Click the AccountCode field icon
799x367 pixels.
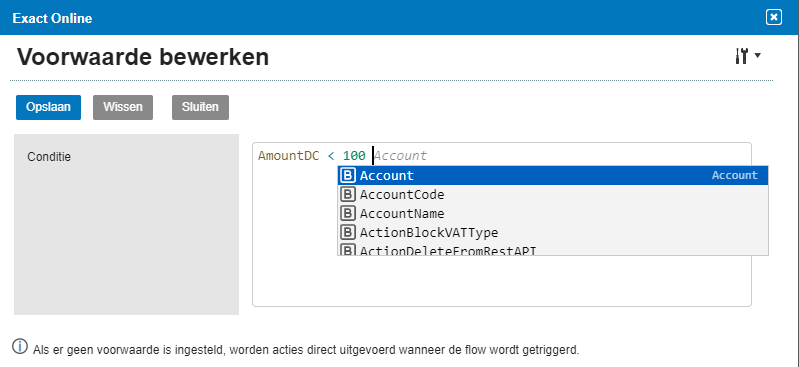tap(348, 195)
